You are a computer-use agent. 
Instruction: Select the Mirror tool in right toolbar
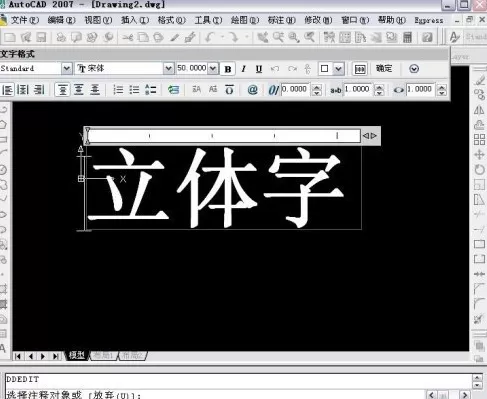[x=479, y=110]
